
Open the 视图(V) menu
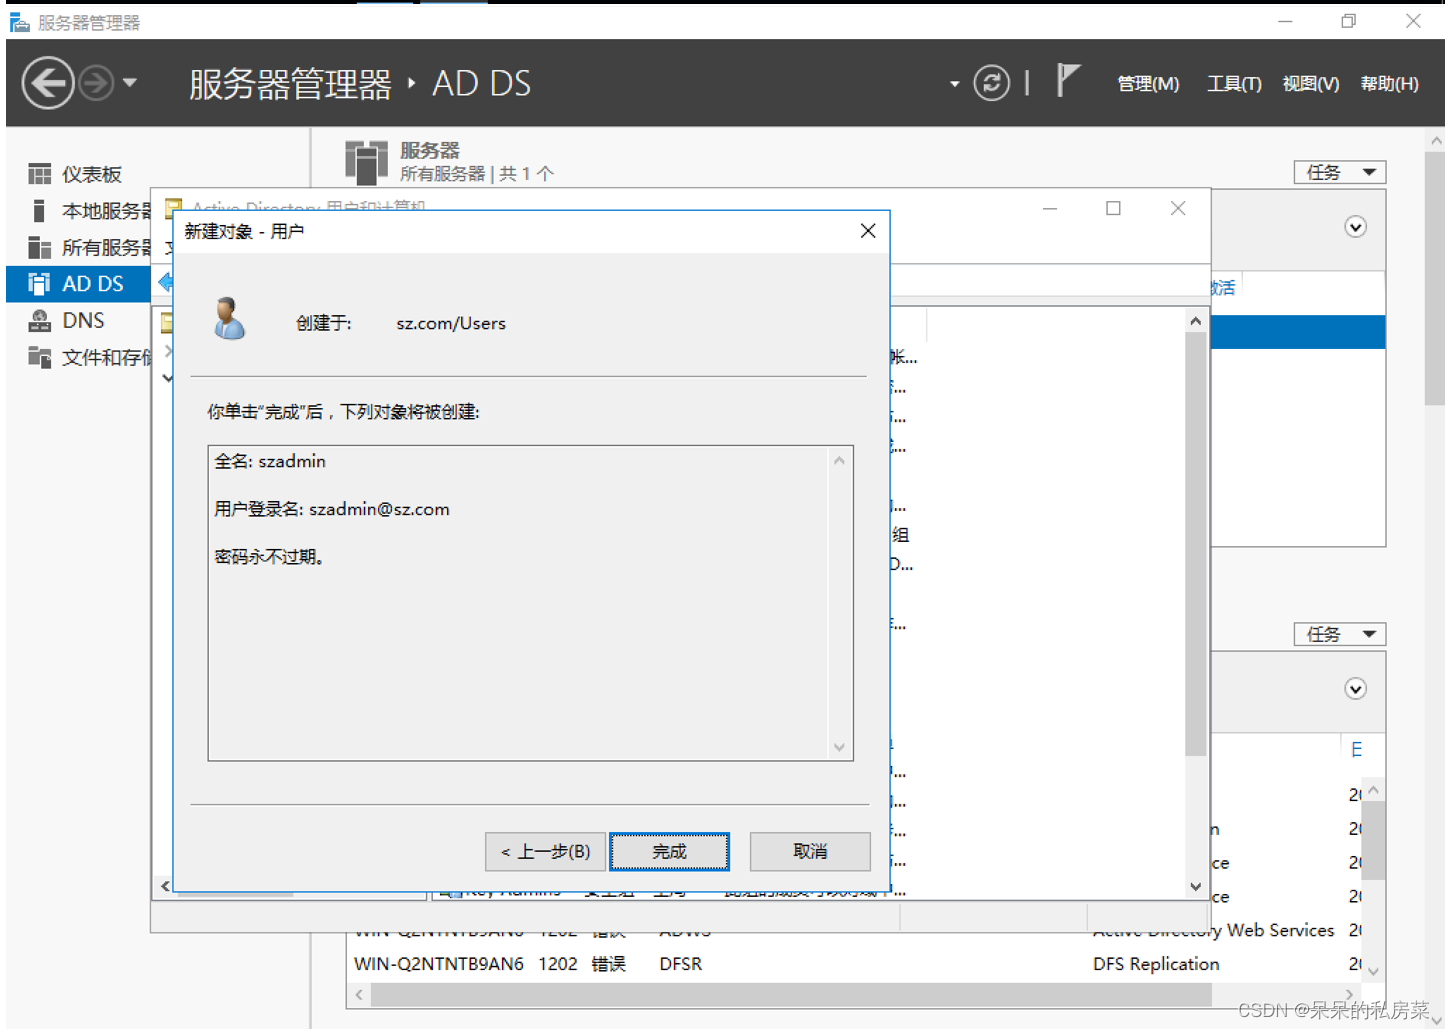tap(1311, 84)
